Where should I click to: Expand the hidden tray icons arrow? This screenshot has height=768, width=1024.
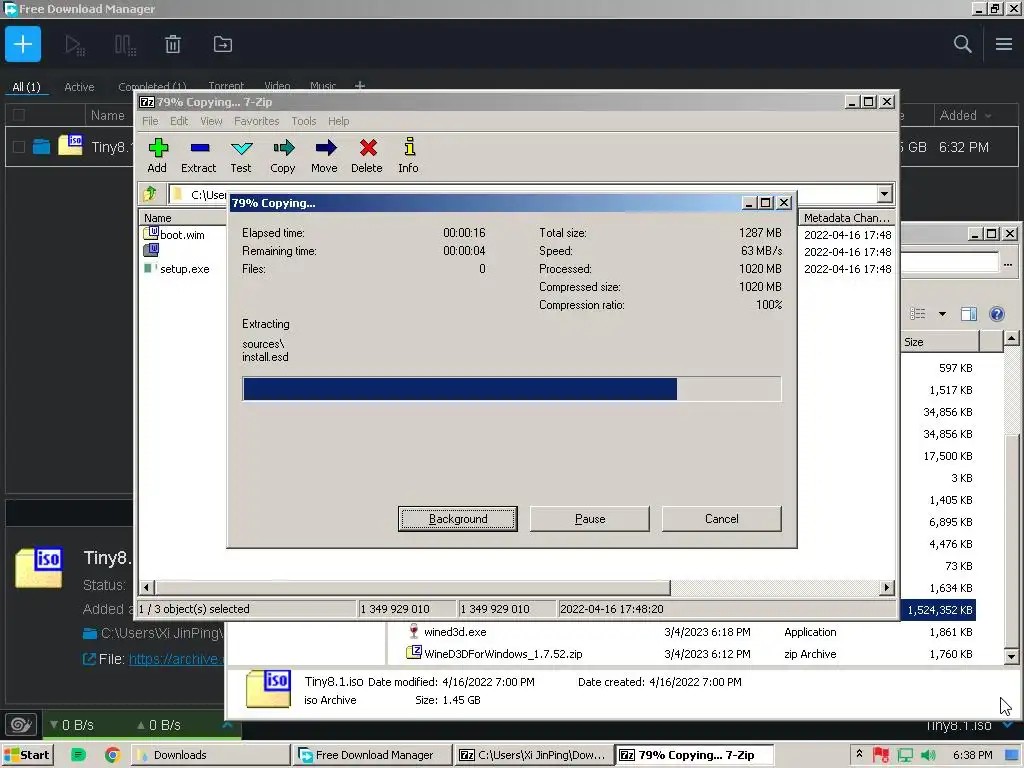pyautogui.click(x=859, y=754)
